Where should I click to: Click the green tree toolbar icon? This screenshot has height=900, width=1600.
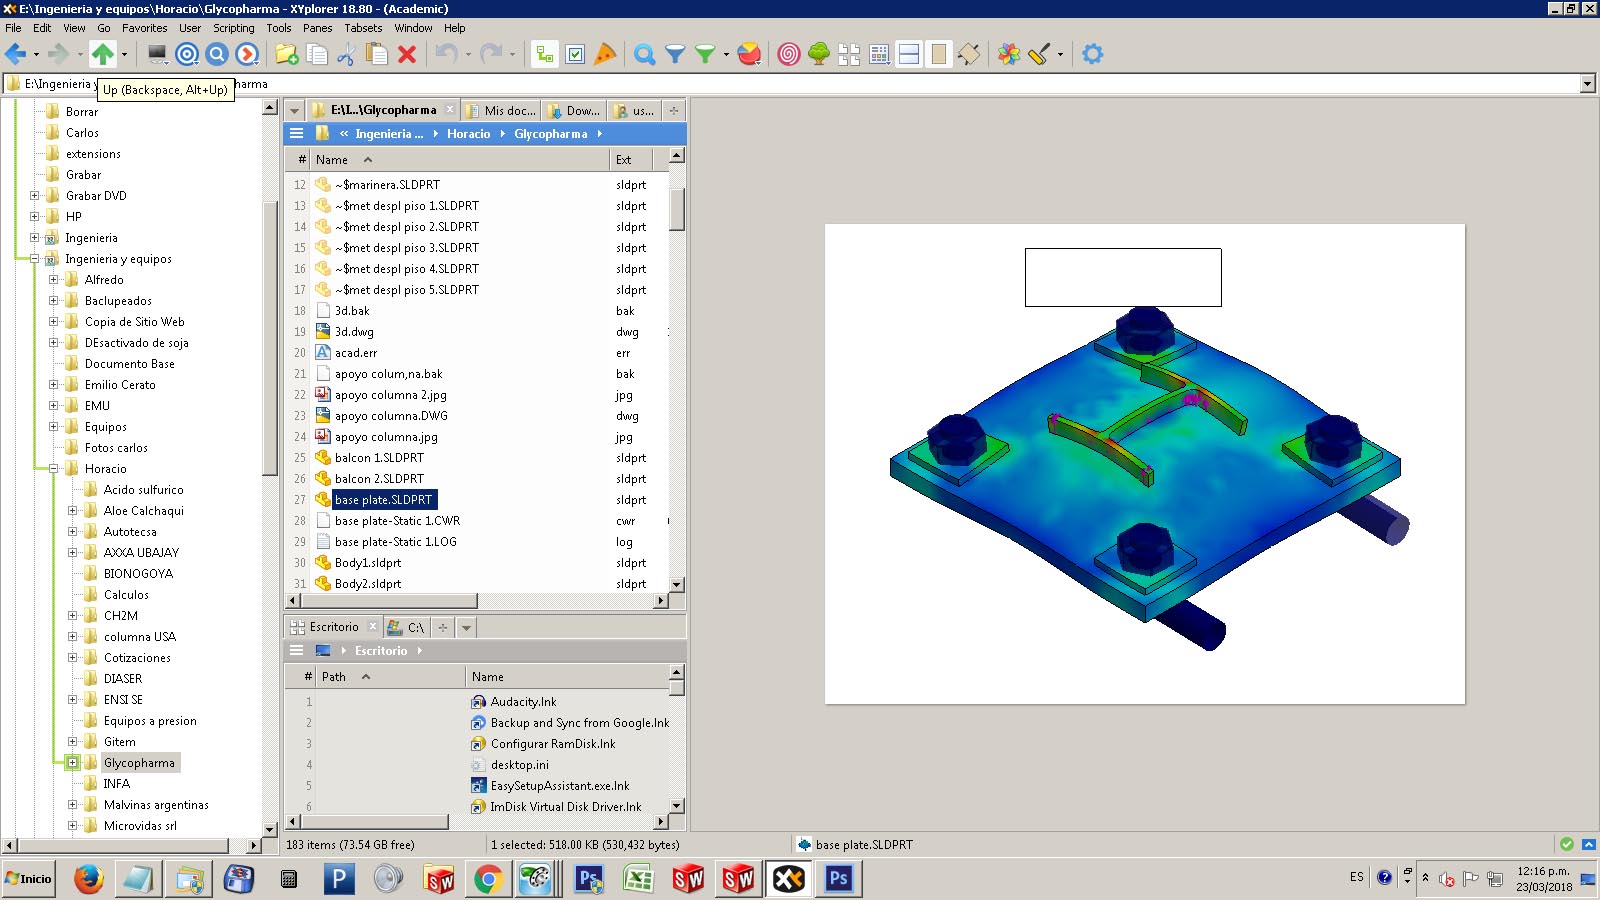coord(819,54)
